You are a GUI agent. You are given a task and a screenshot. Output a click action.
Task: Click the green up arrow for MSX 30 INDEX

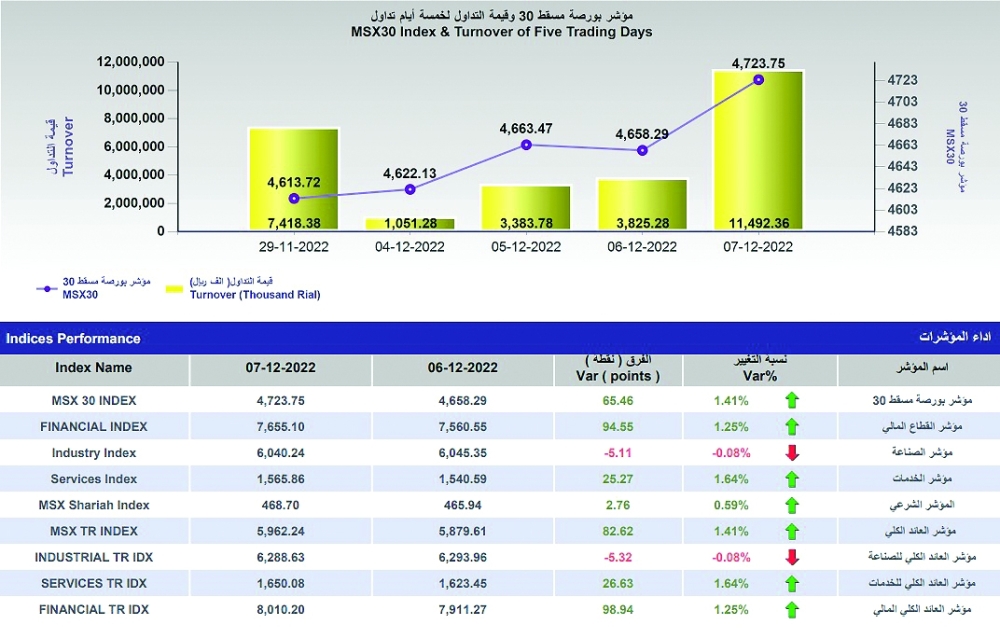click(793, 401)
